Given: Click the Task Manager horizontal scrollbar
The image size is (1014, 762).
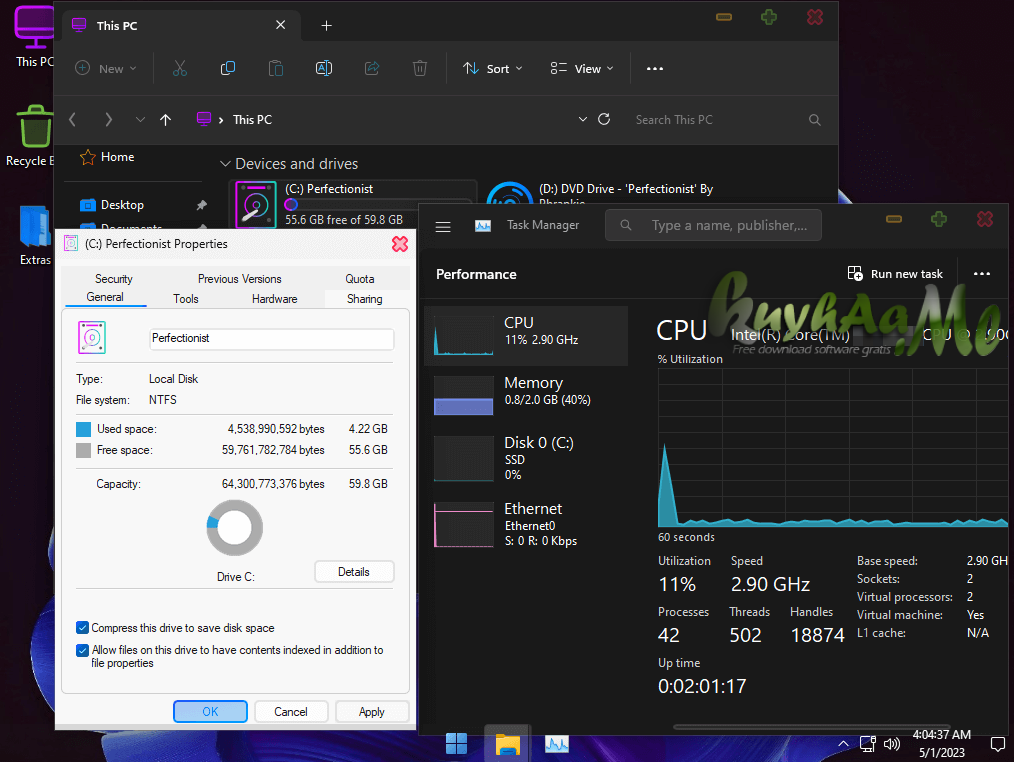Looking at the screenshot, I should pyautogui.click(x=811, y=727).
